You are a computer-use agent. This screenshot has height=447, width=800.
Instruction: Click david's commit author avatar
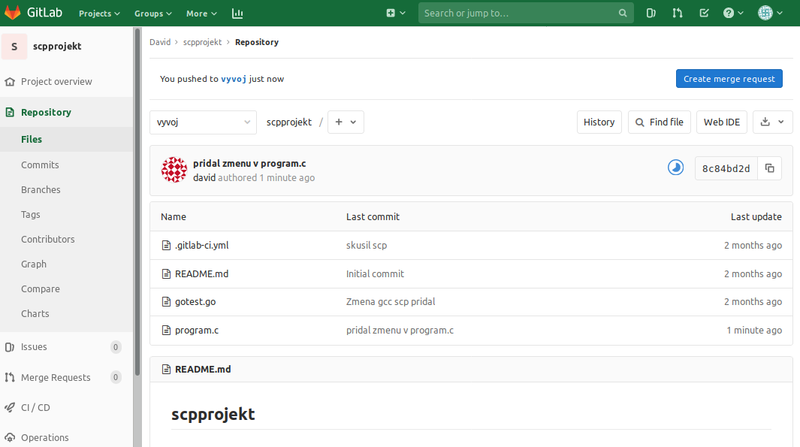click(x=174, y=170)
